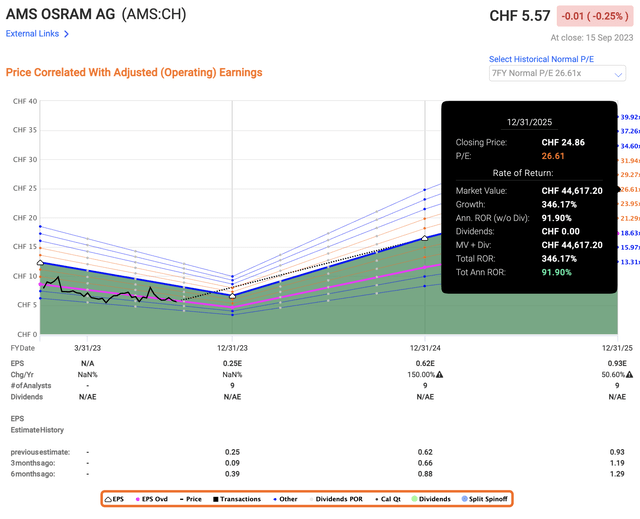Click the Tot Ann ROR 91.90% value in tooltip
Viewport: 640px width, 519px height.
pos(556,272)
